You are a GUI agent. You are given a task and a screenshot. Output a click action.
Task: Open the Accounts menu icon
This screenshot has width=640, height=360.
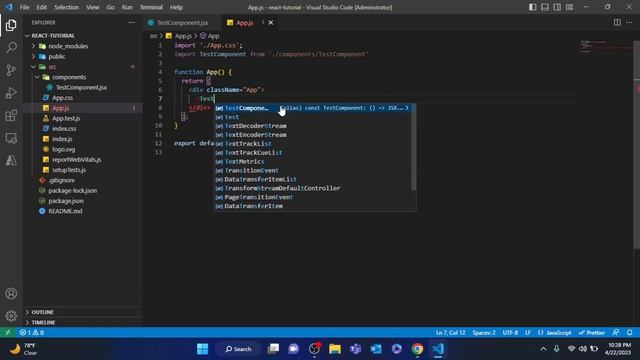tap(11, 293)
